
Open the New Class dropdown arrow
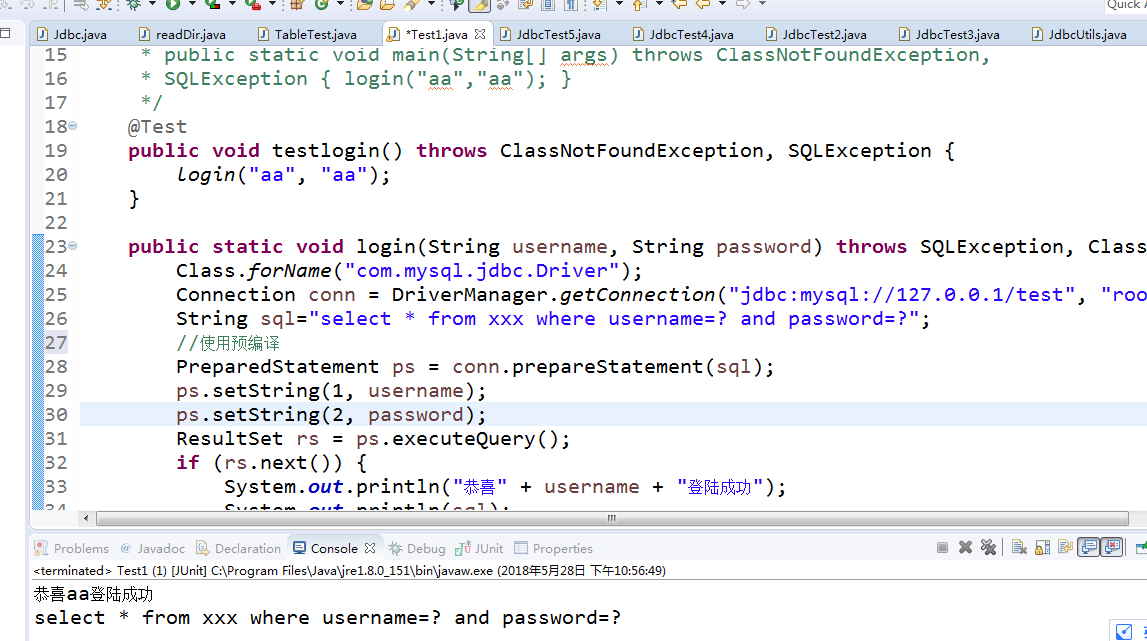[x=340, y=4]
